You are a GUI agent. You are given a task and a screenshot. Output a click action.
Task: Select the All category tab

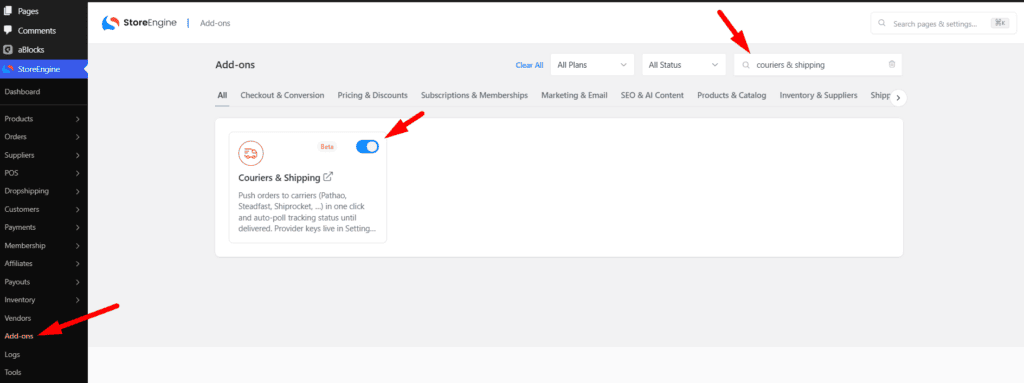point(222,95)
